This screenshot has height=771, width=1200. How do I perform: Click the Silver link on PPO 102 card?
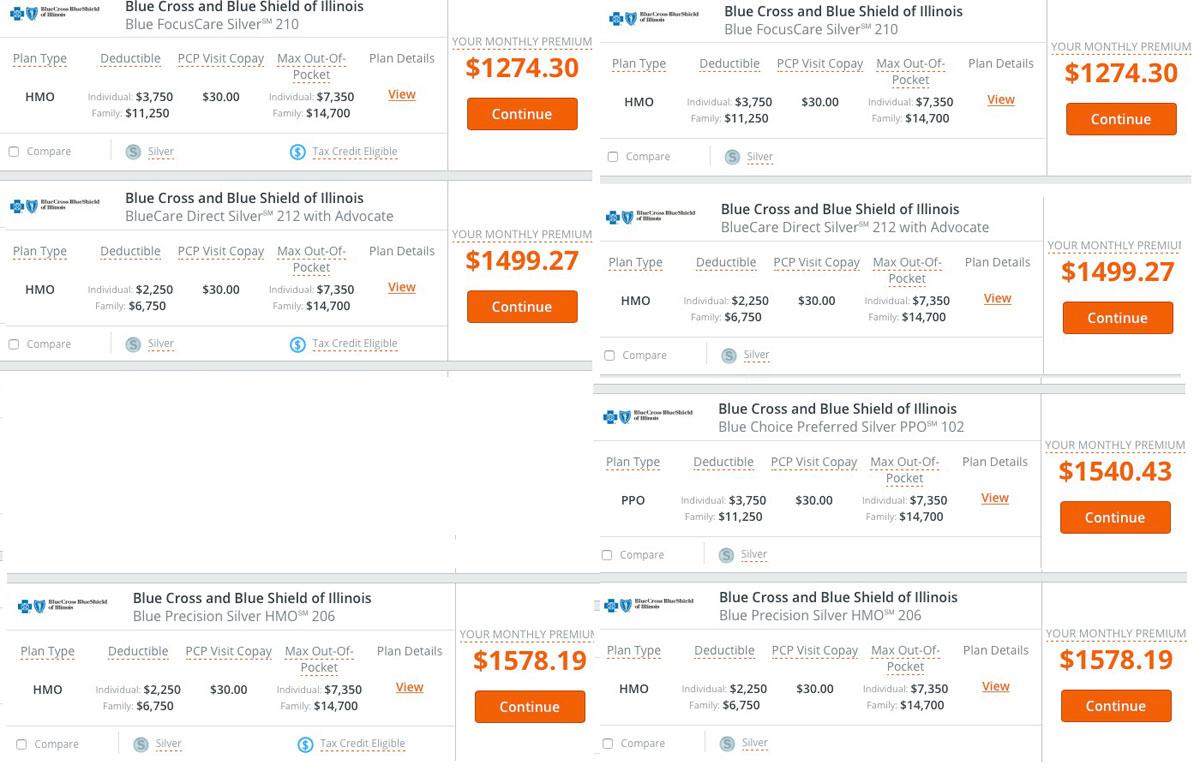click(754, 554)
